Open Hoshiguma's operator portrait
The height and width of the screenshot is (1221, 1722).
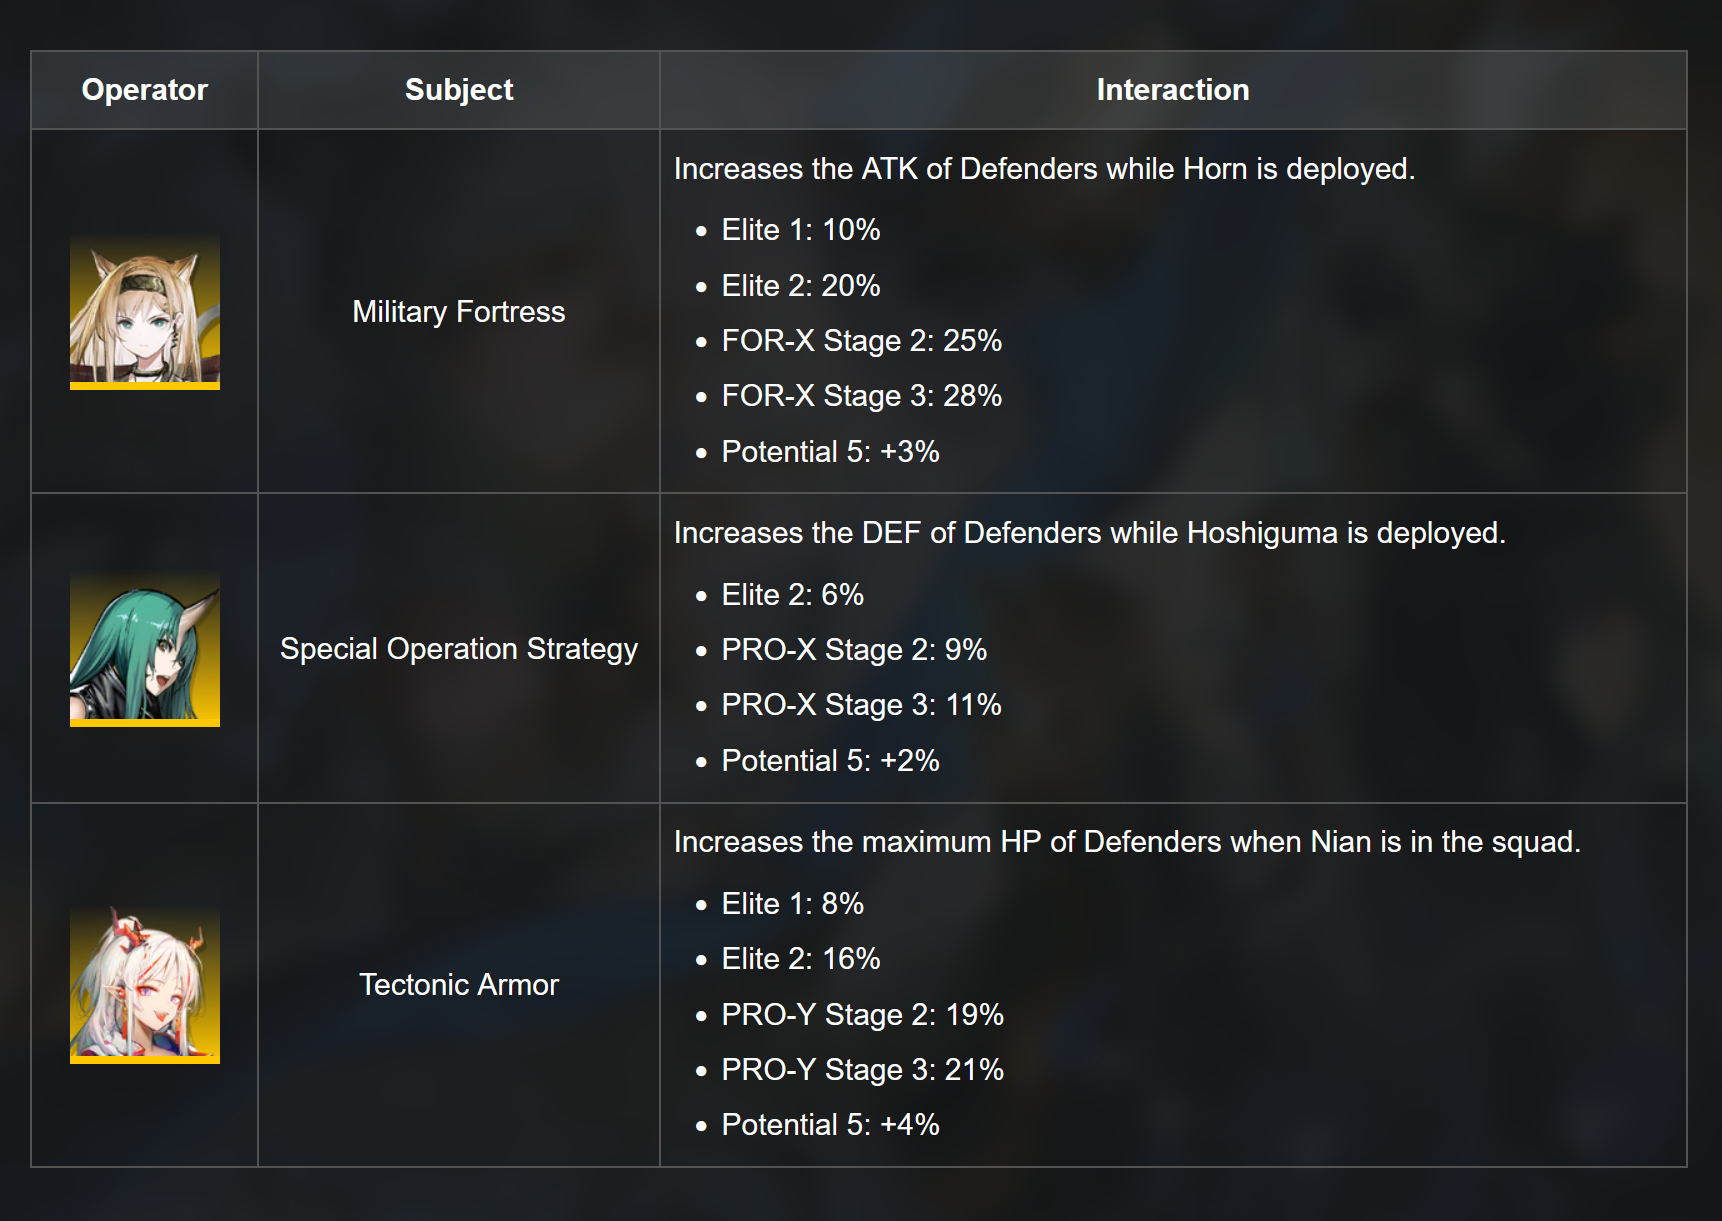(x=145, y=649)
